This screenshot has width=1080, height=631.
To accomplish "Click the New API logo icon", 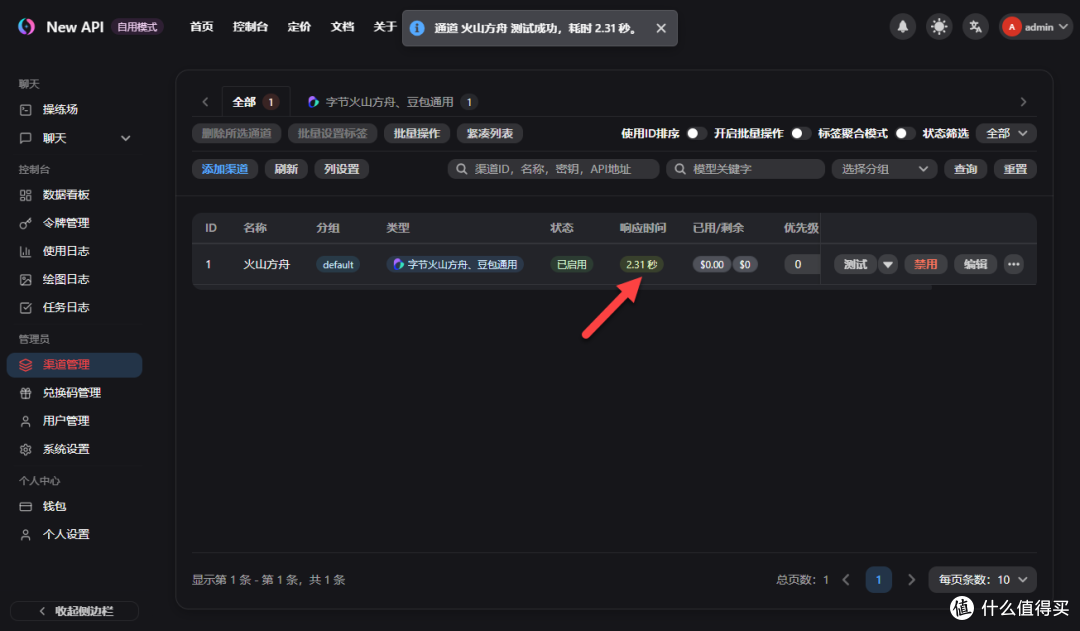I will click(x=26, y=27).
